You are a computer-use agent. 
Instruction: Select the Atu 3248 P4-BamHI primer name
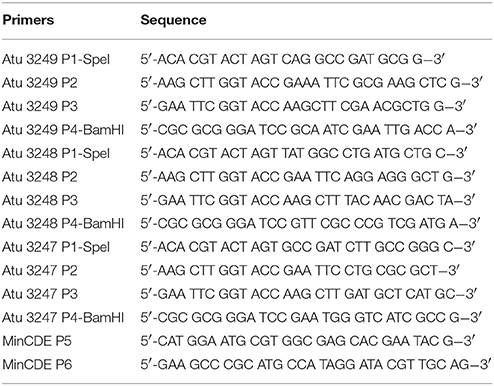[63, 224]
